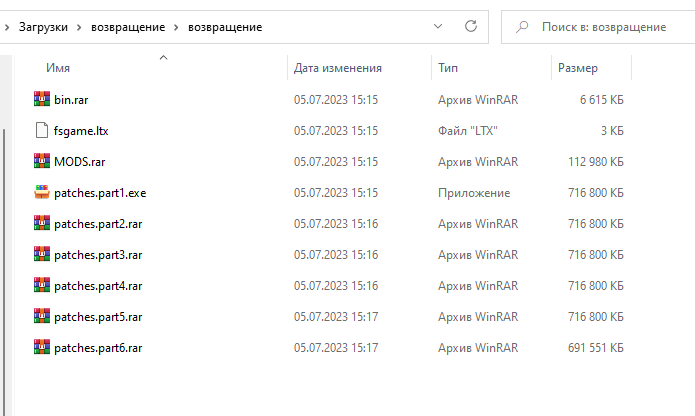Click the blank file icon of fsgame.ltx
The width and height of the screenshot is (695, 416).
(42, 130)
